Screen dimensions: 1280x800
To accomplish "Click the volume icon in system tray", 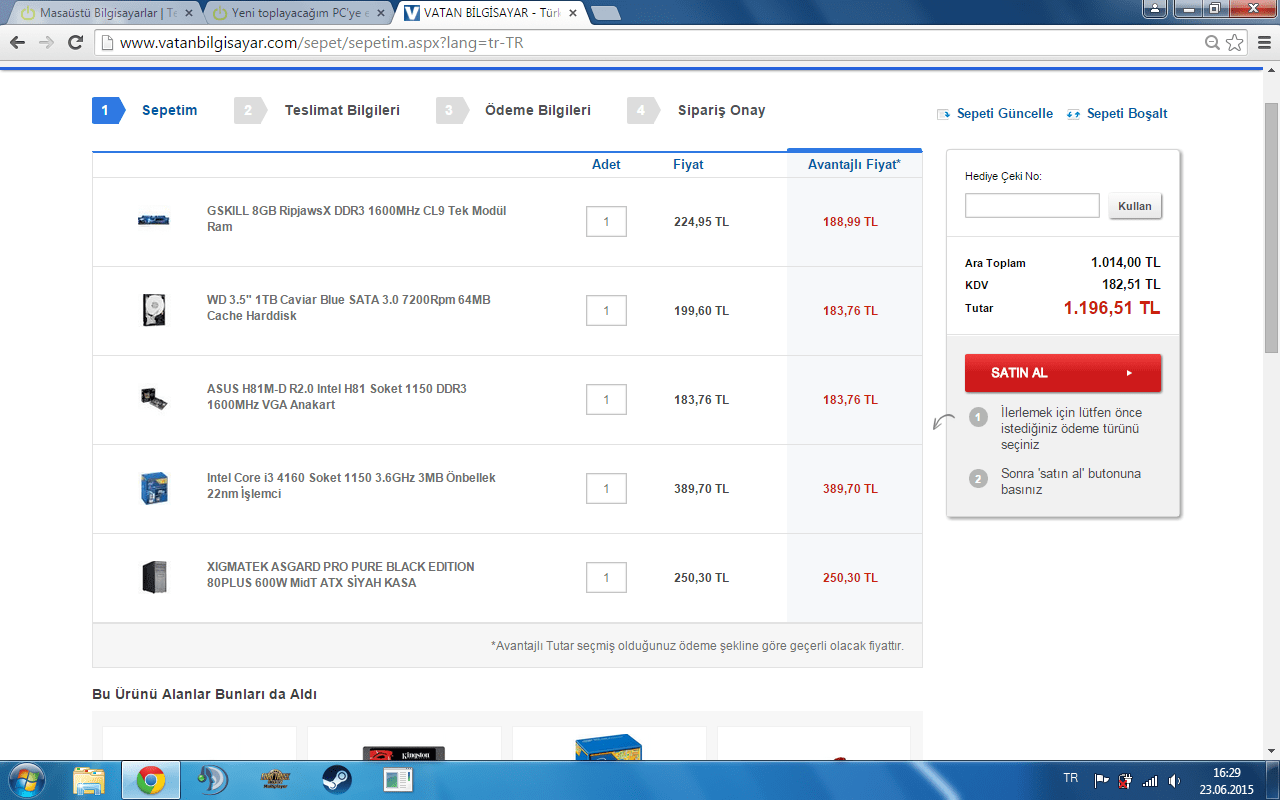I will [x=1174, y=780].
